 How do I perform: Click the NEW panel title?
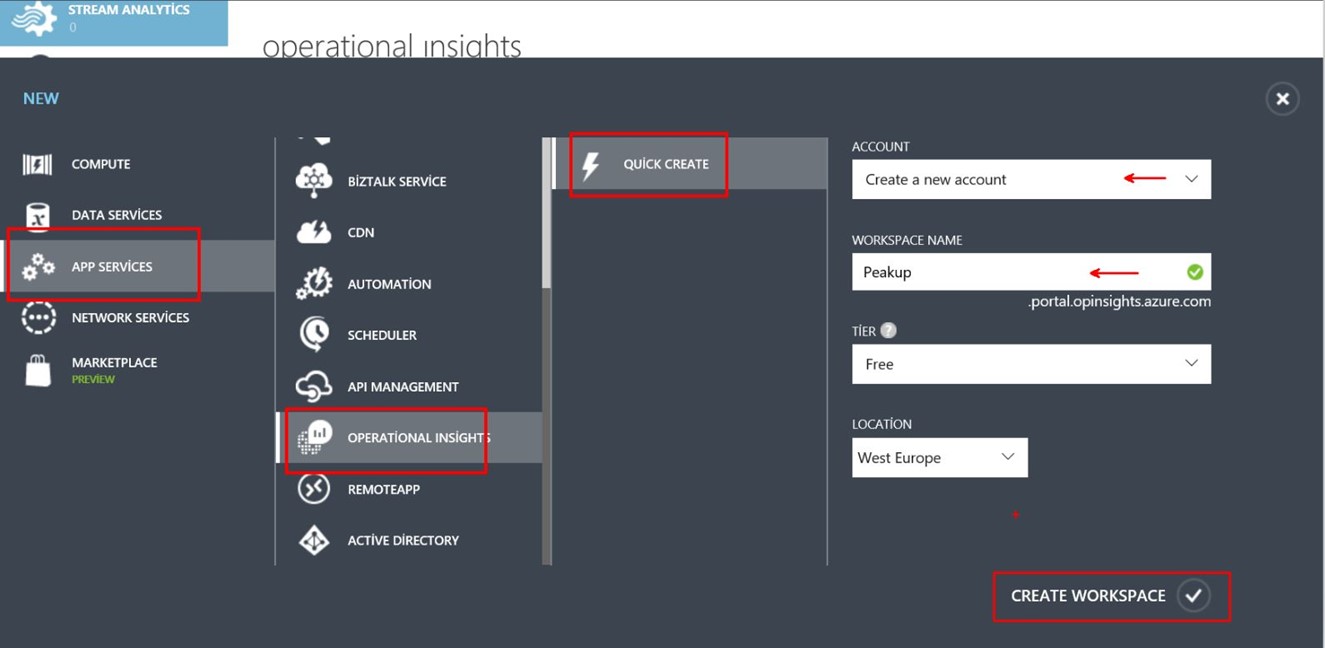pos(41,99)
